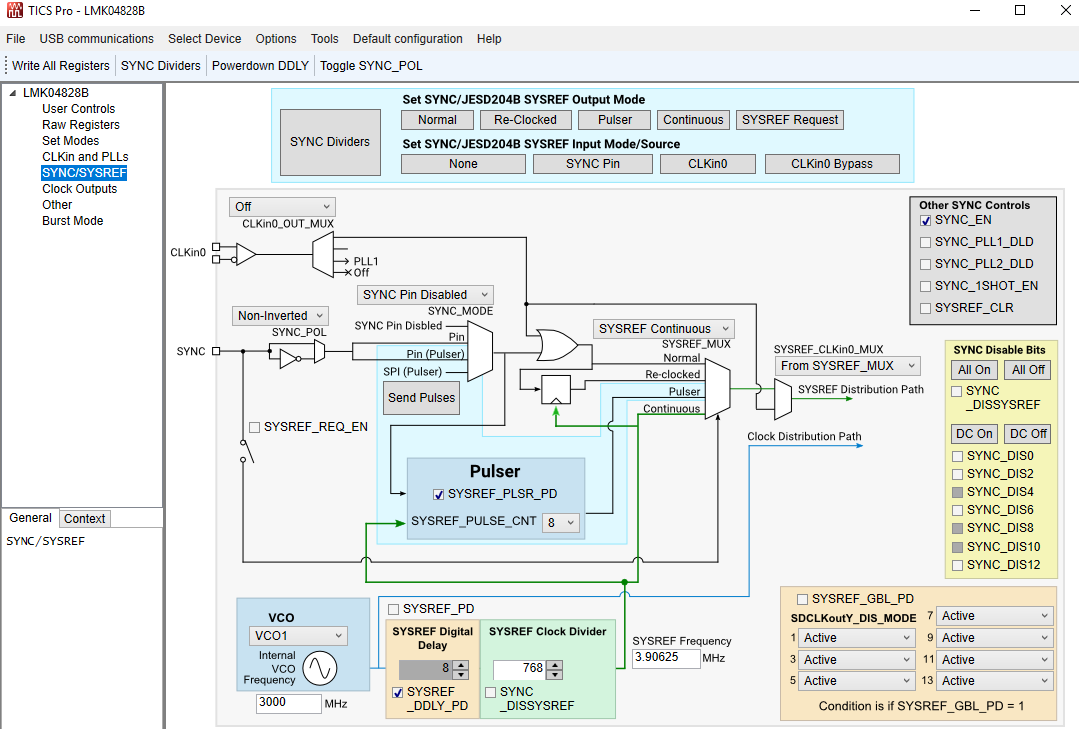Click the internal VCO sine wave symbol
Viewport: 1079px width, 729px height.
click(x=320, y=668)
